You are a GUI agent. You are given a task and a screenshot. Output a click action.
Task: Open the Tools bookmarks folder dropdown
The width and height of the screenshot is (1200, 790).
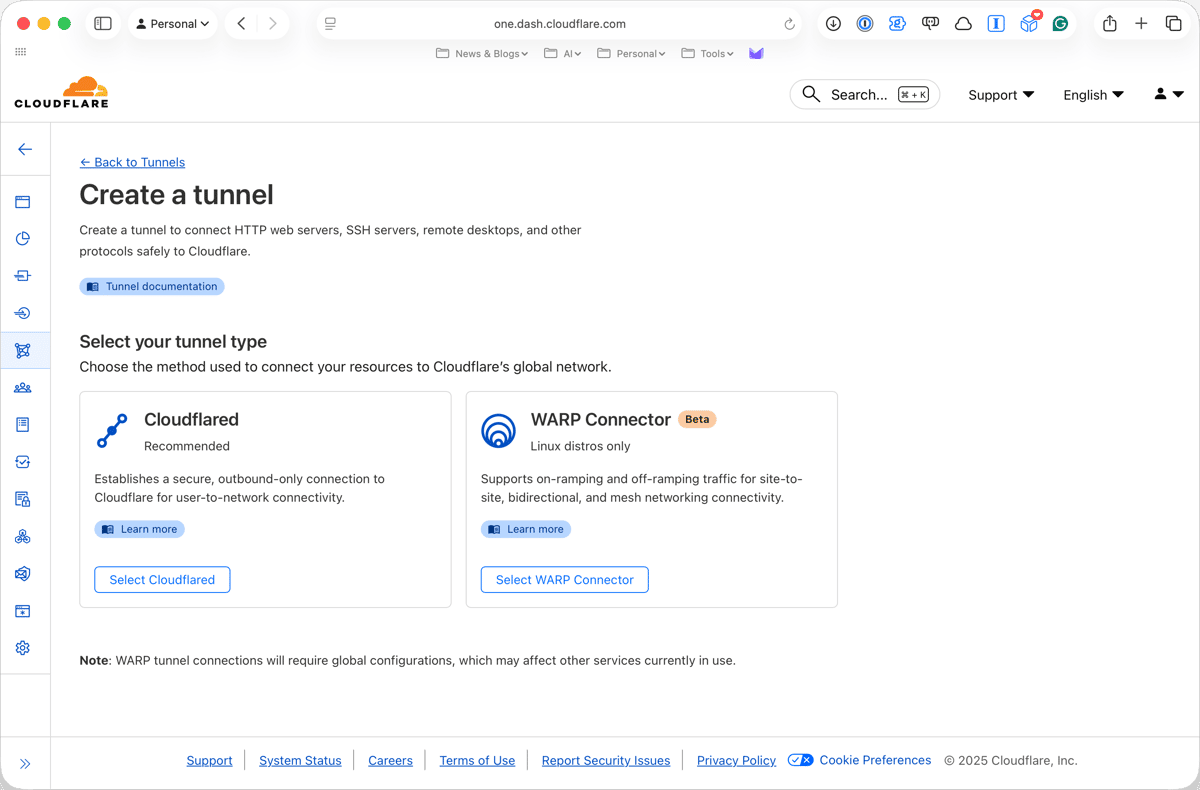tap(707, 53)
